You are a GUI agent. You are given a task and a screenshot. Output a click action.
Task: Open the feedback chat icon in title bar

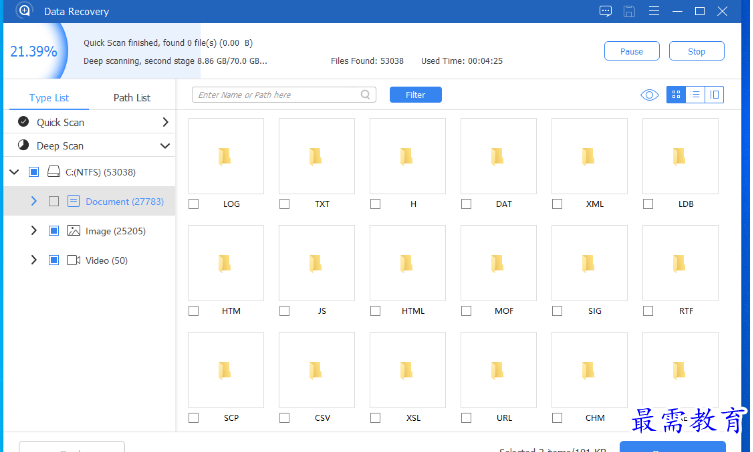tap(606, 11)
